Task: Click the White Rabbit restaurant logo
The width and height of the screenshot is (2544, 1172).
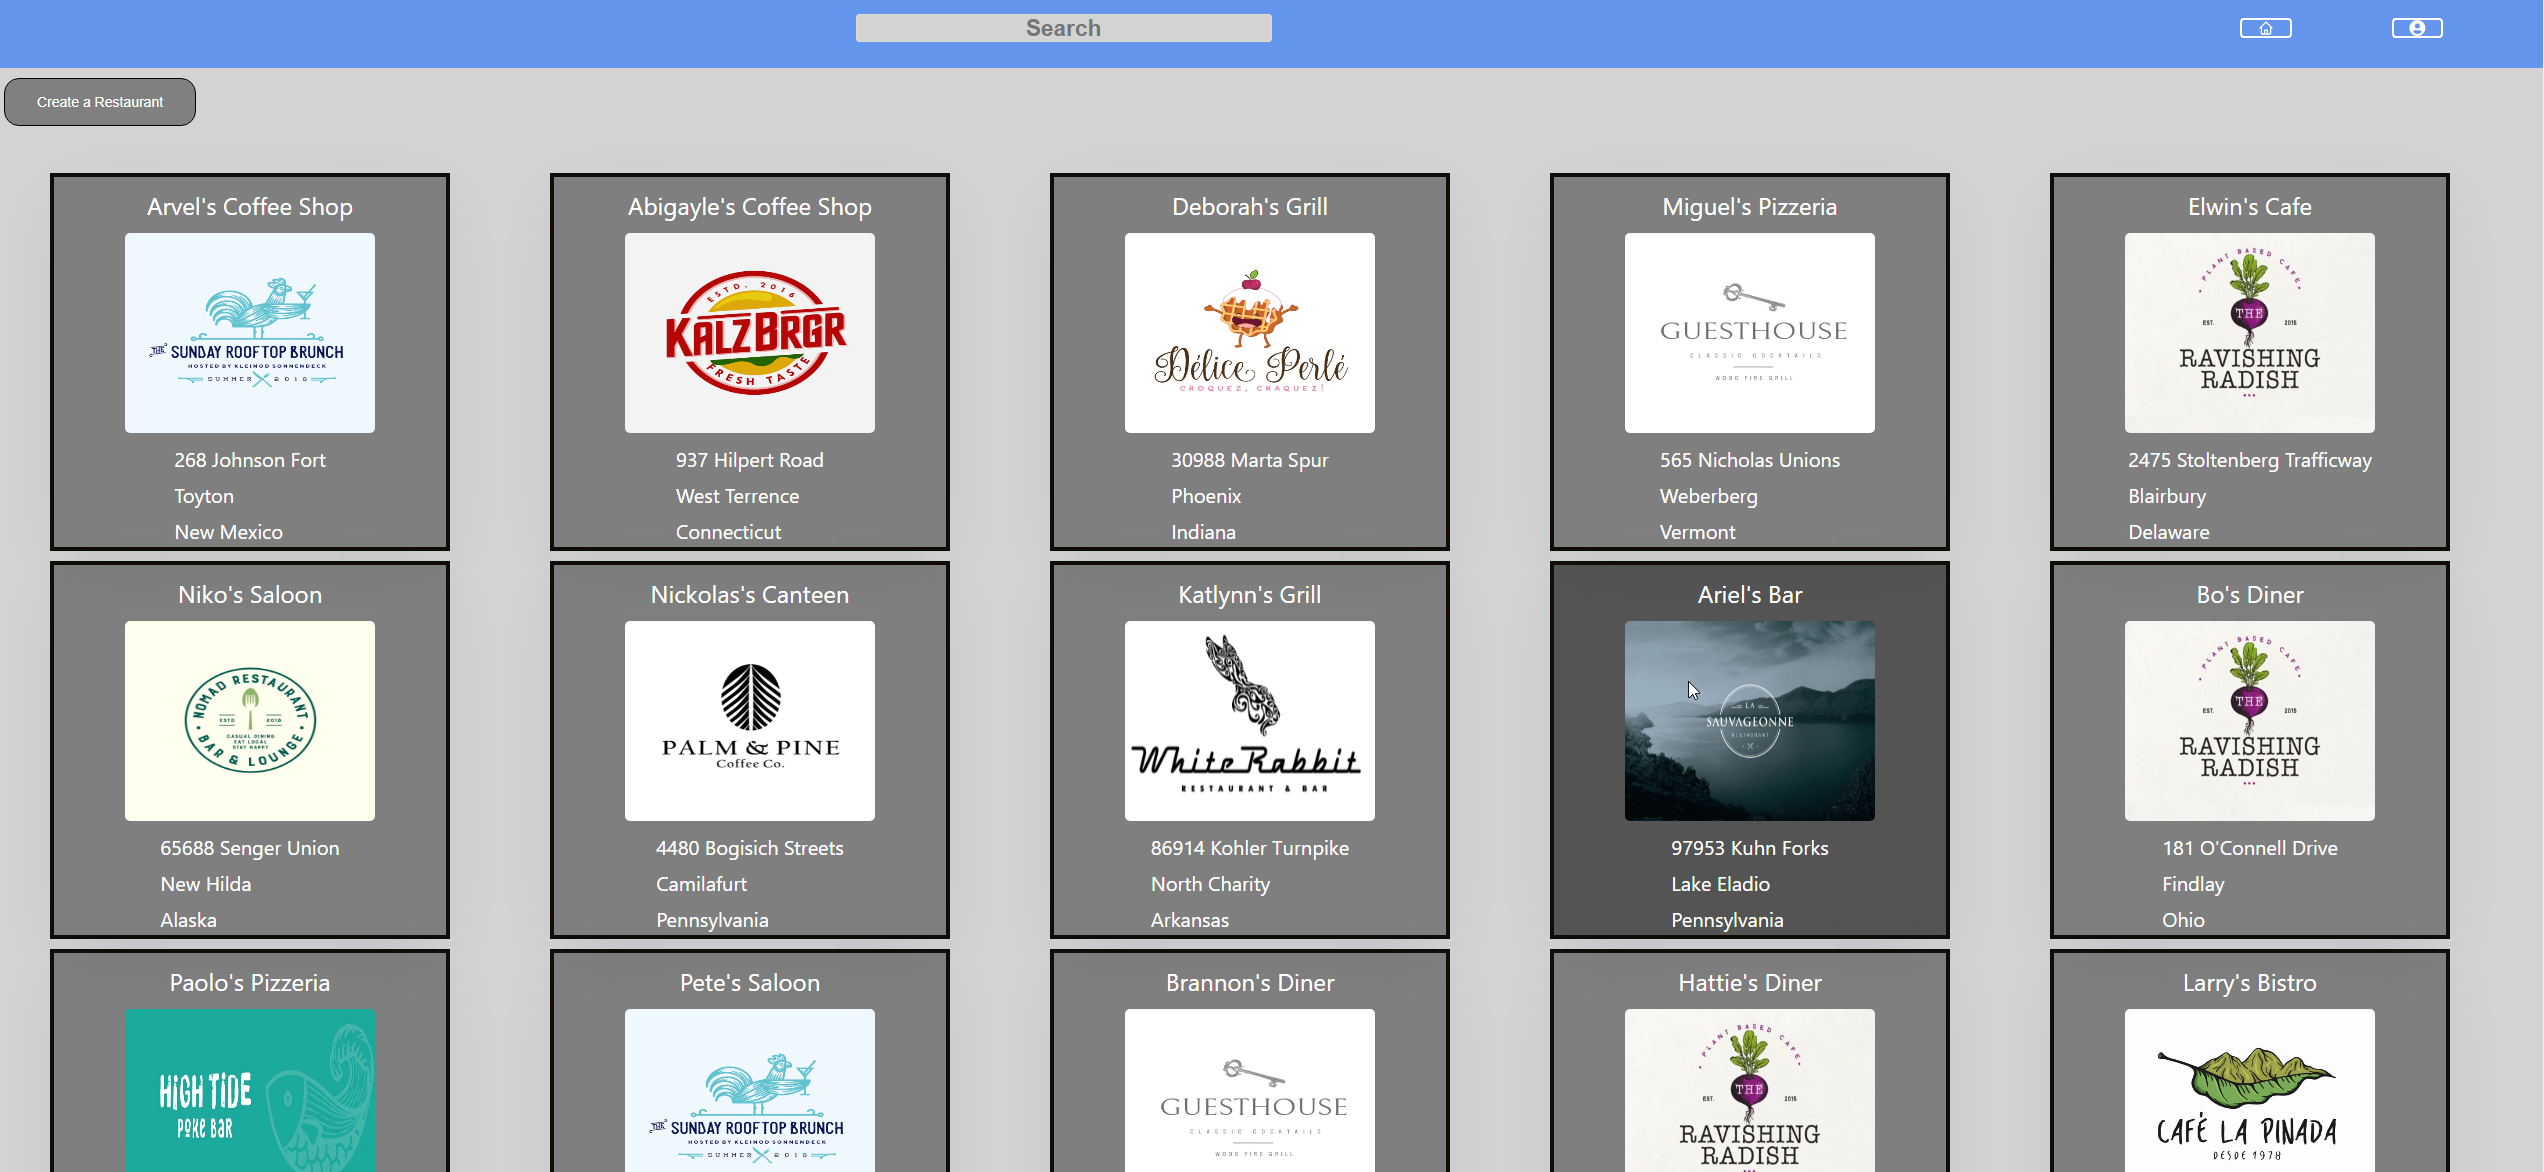Action: click(1250, 721)
